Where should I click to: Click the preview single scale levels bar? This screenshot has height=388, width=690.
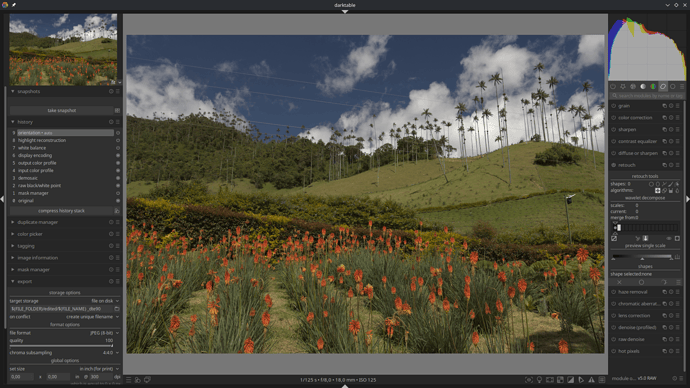(x=642, y=256)
